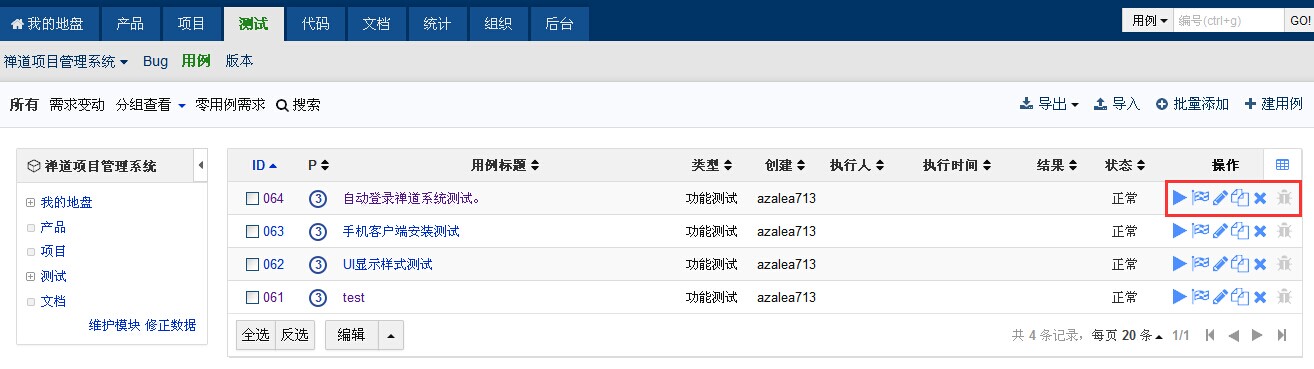
Task: Click the 反选 invert selection button
Action: (295, 336)
